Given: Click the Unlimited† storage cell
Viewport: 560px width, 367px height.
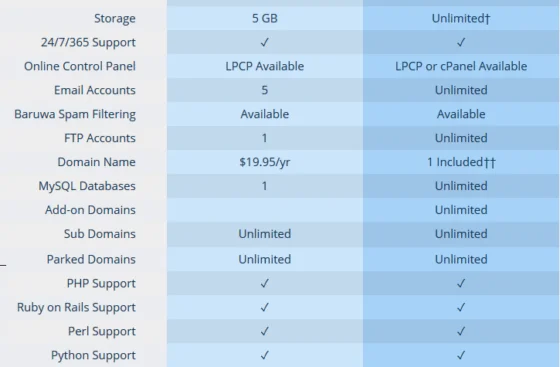Looking at the screenshot, I should (x=461, y=18).
